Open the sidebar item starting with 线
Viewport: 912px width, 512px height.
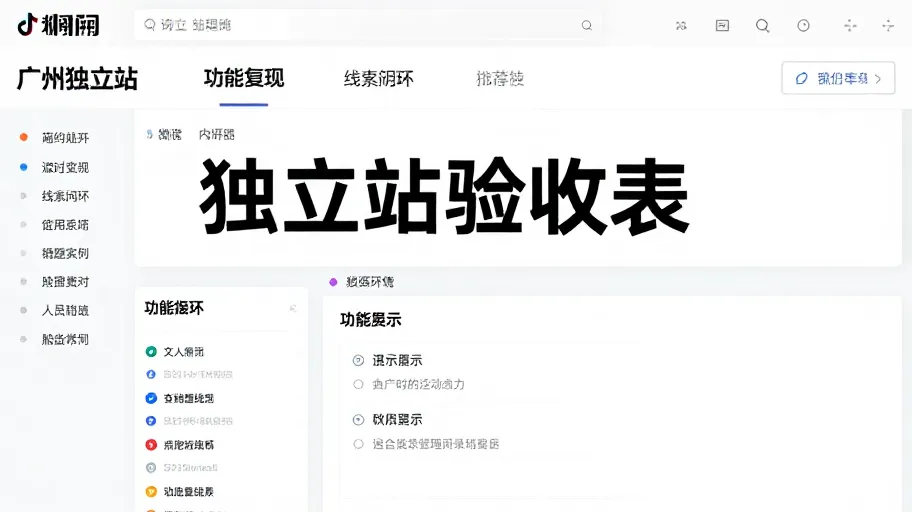[x=54, y=196]
